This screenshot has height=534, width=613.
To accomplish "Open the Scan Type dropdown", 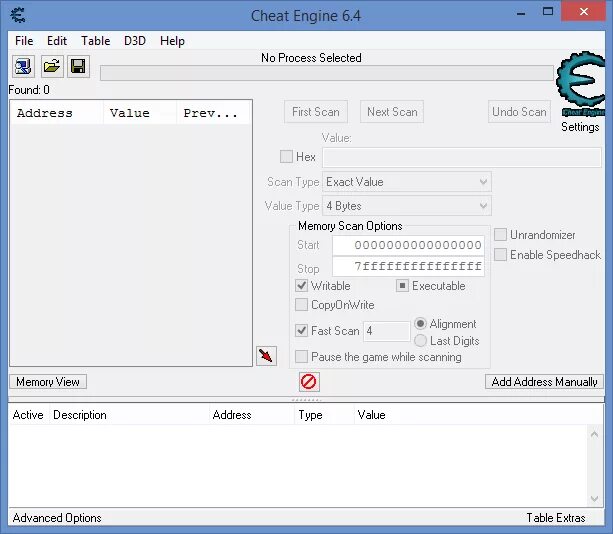I will (x=407, y=182).
